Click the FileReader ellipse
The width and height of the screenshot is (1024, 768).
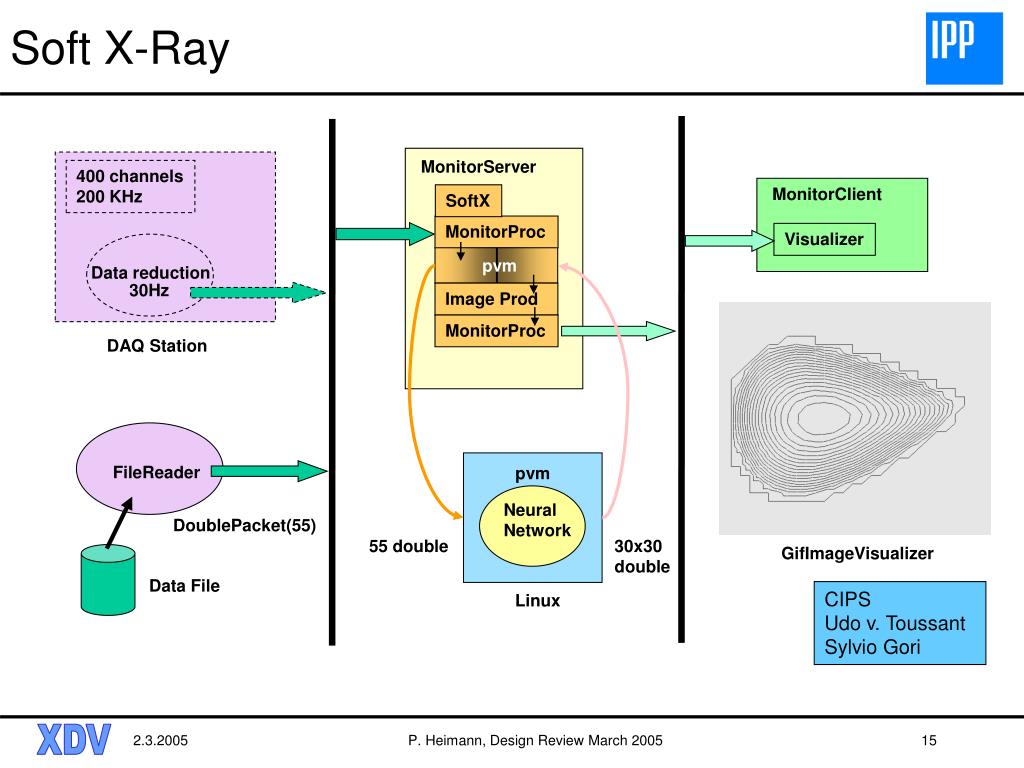coord(150,468)
